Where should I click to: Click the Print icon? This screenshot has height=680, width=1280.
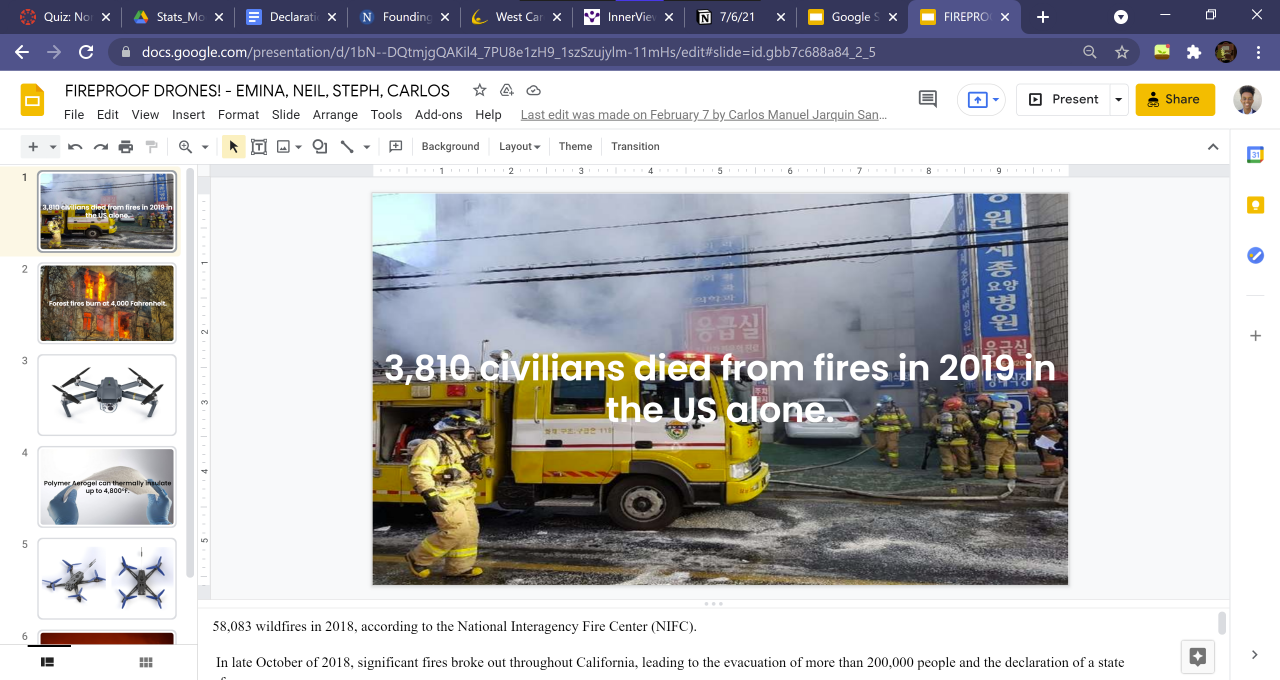pyautogui.click(x=126, y=147)
